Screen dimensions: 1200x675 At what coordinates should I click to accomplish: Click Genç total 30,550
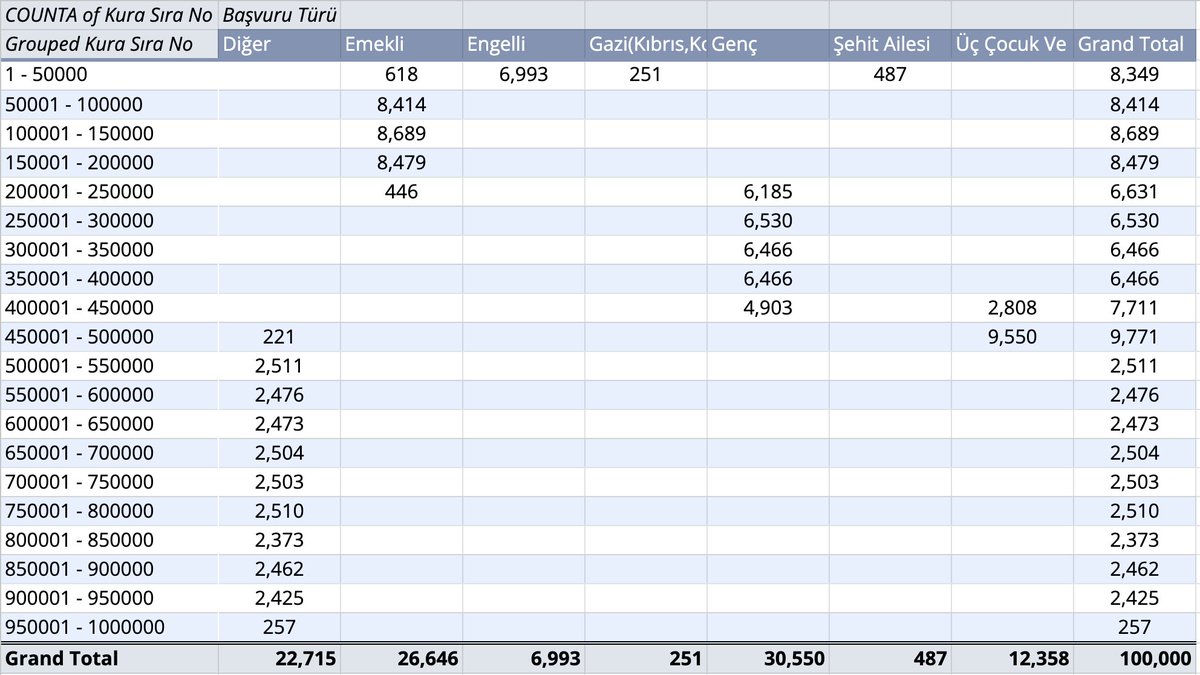pyautogui.click(x=767, y=658)
